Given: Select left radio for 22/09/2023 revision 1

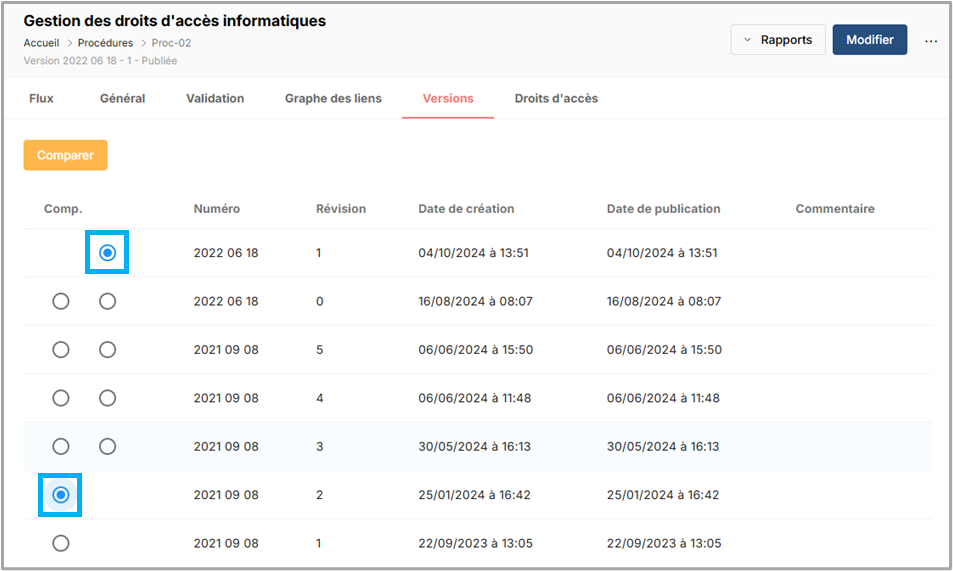Looking at the screenshot, I should coord(61,543).
